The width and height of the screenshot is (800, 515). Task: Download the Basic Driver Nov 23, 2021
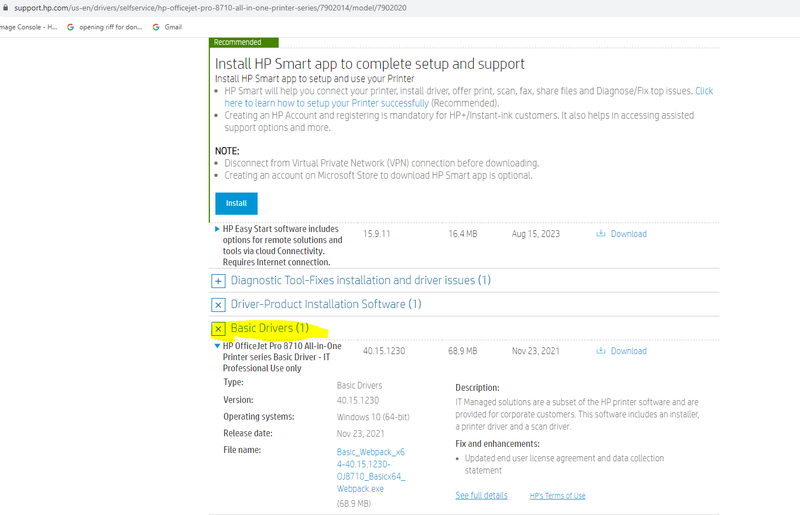[x=629, y=351]
